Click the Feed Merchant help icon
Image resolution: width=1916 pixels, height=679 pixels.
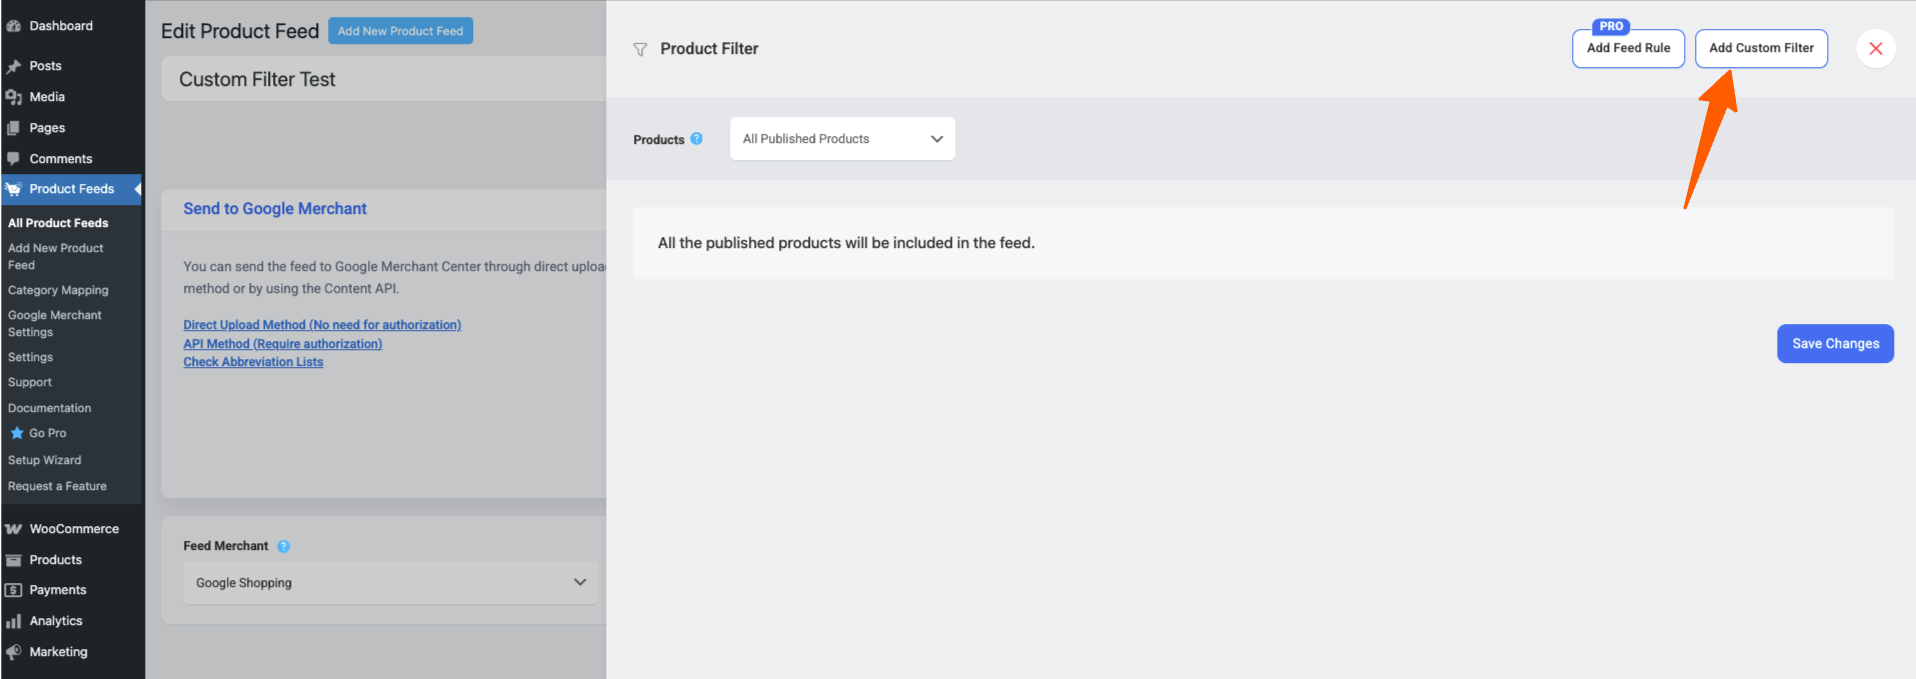click(284, 546)
